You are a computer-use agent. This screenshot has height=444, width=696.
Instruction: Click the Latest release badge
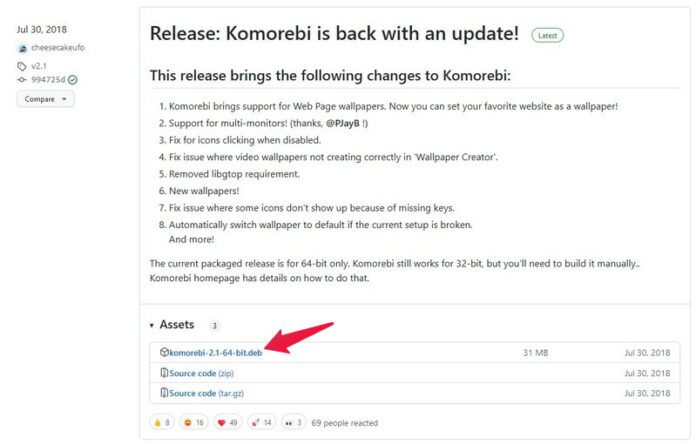click(x=548, y=36)
